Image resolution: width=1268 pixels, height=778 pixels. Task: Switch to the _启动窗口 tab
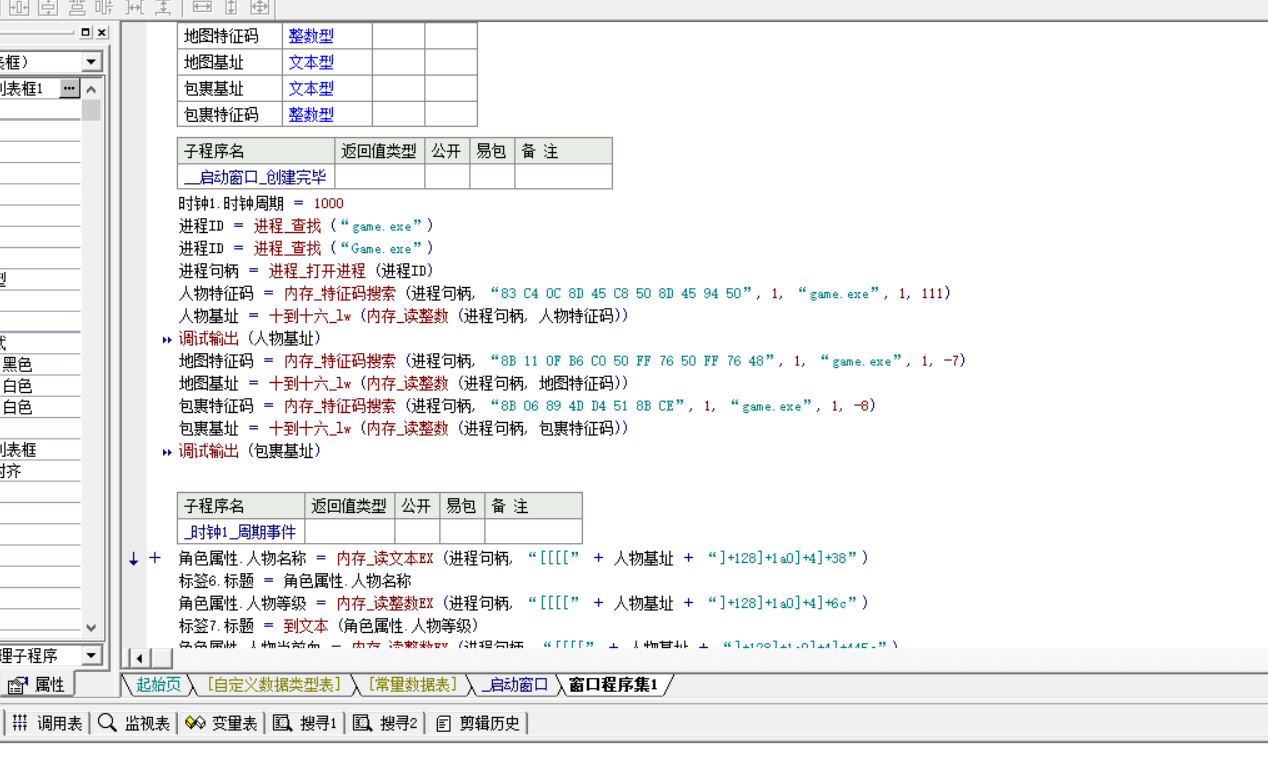[x=516, y=687]
